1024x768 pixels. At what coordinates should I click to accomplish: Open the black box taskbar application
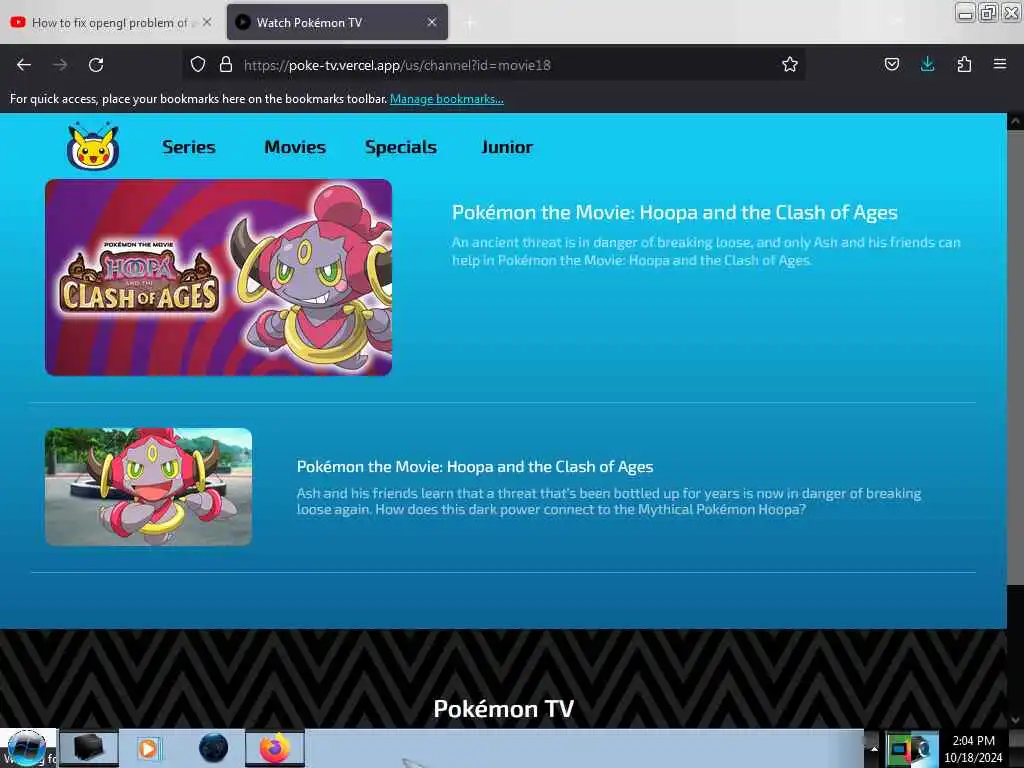pos(89,748)
